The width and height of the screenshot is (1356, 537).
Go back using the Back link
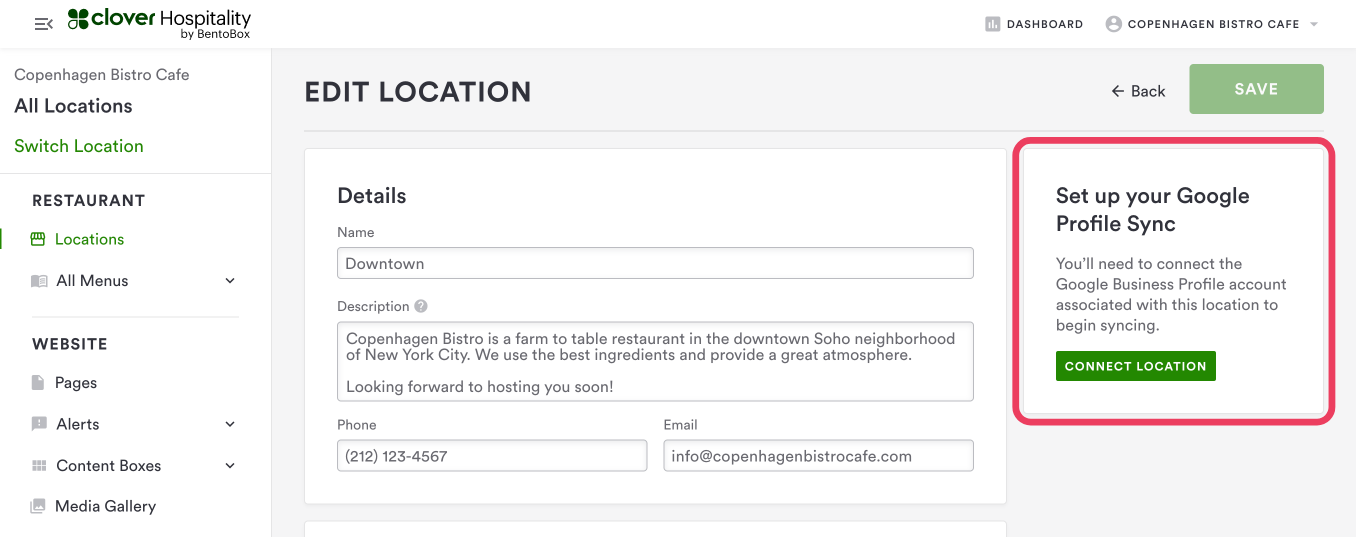[x=1138, y=91]
